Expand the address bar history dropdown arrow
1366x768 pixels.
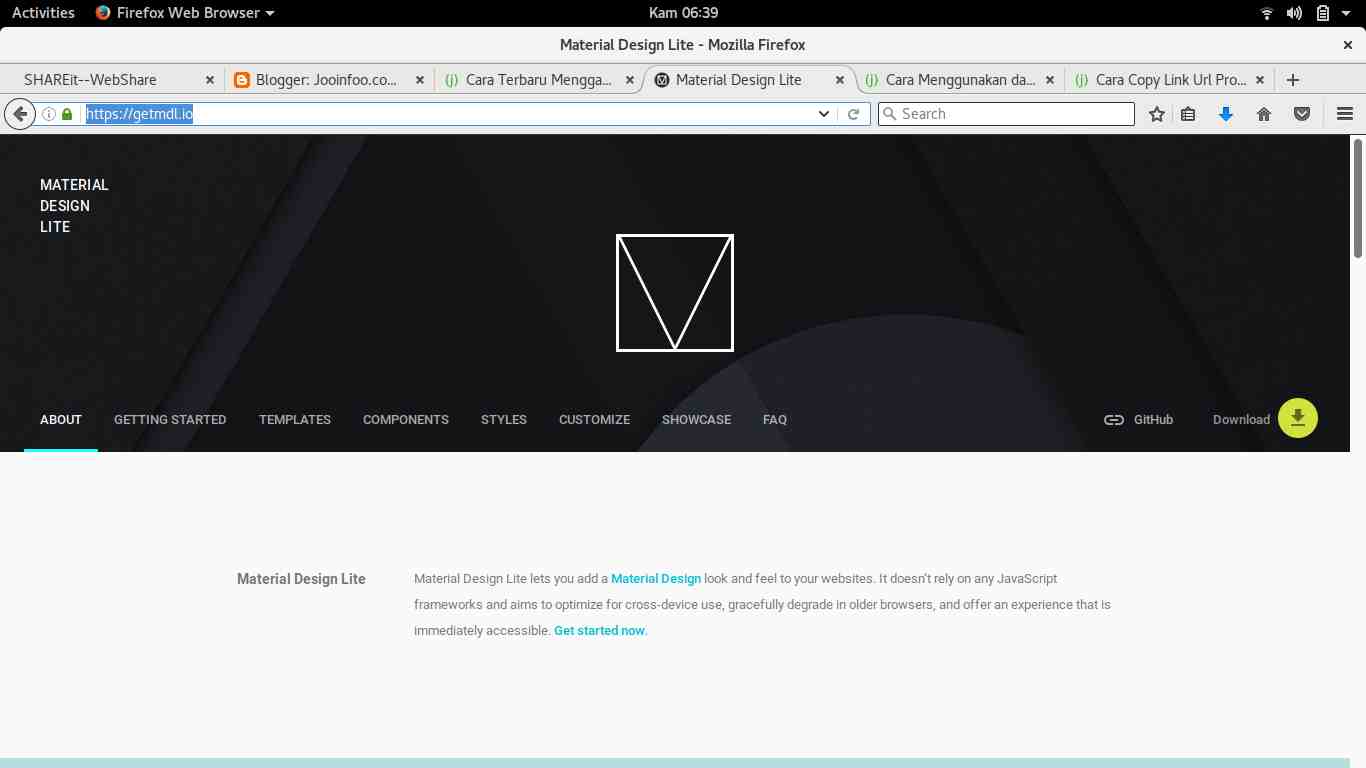[x=823, y=114]
